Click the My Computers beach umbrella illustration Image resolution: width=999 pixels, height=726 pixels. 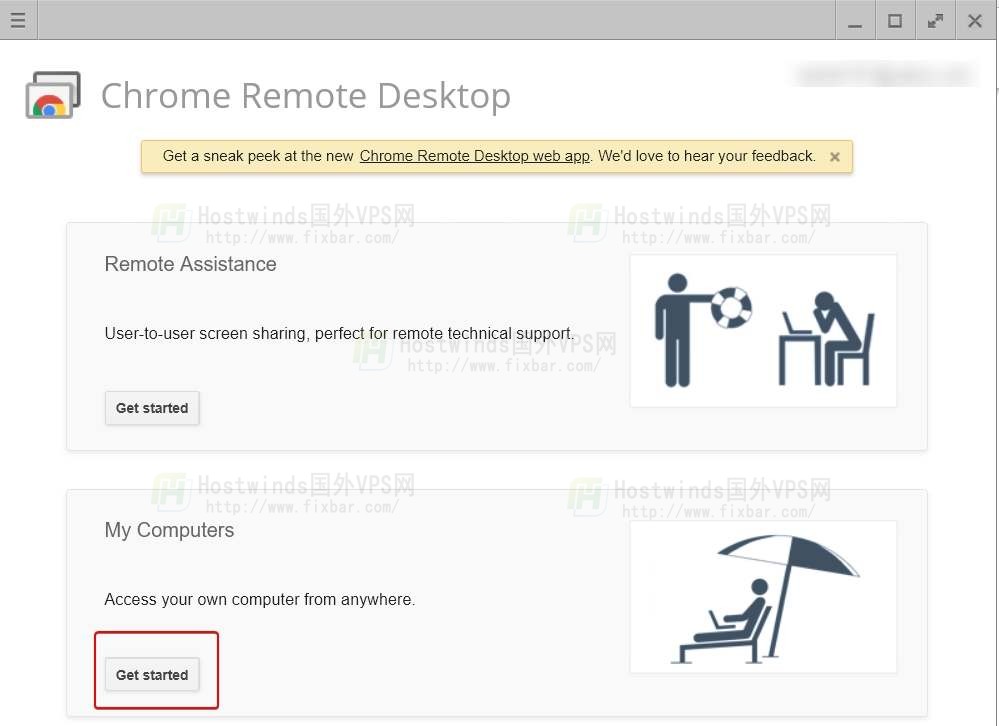tap(763, 597)
